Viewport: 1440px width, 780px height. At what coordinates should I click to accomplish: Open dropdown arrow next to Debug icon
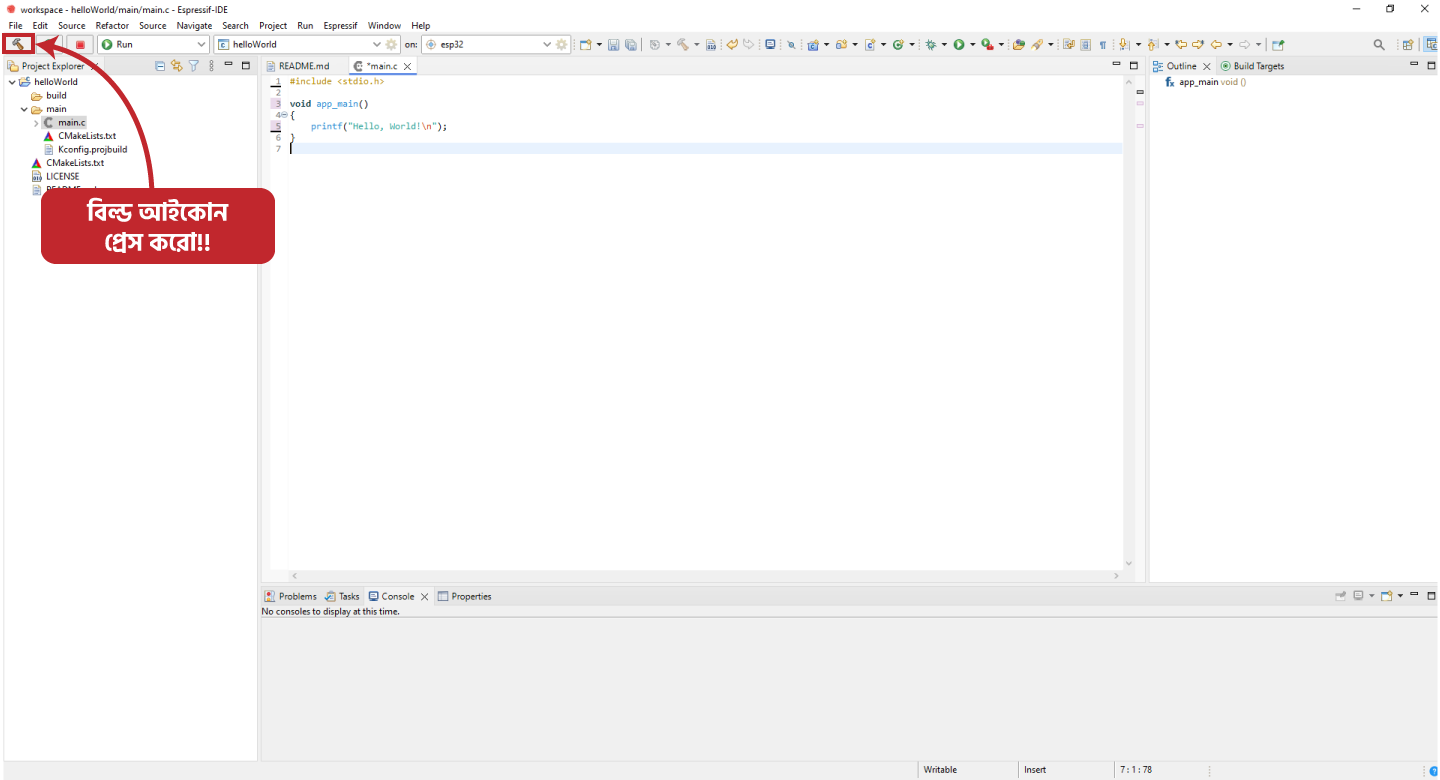944,44
